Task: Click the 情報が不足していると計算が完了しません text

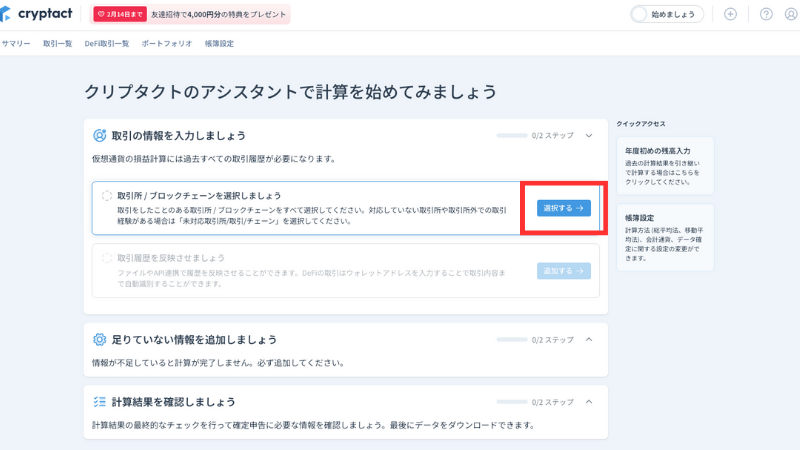Action: [x=218, y=363]
